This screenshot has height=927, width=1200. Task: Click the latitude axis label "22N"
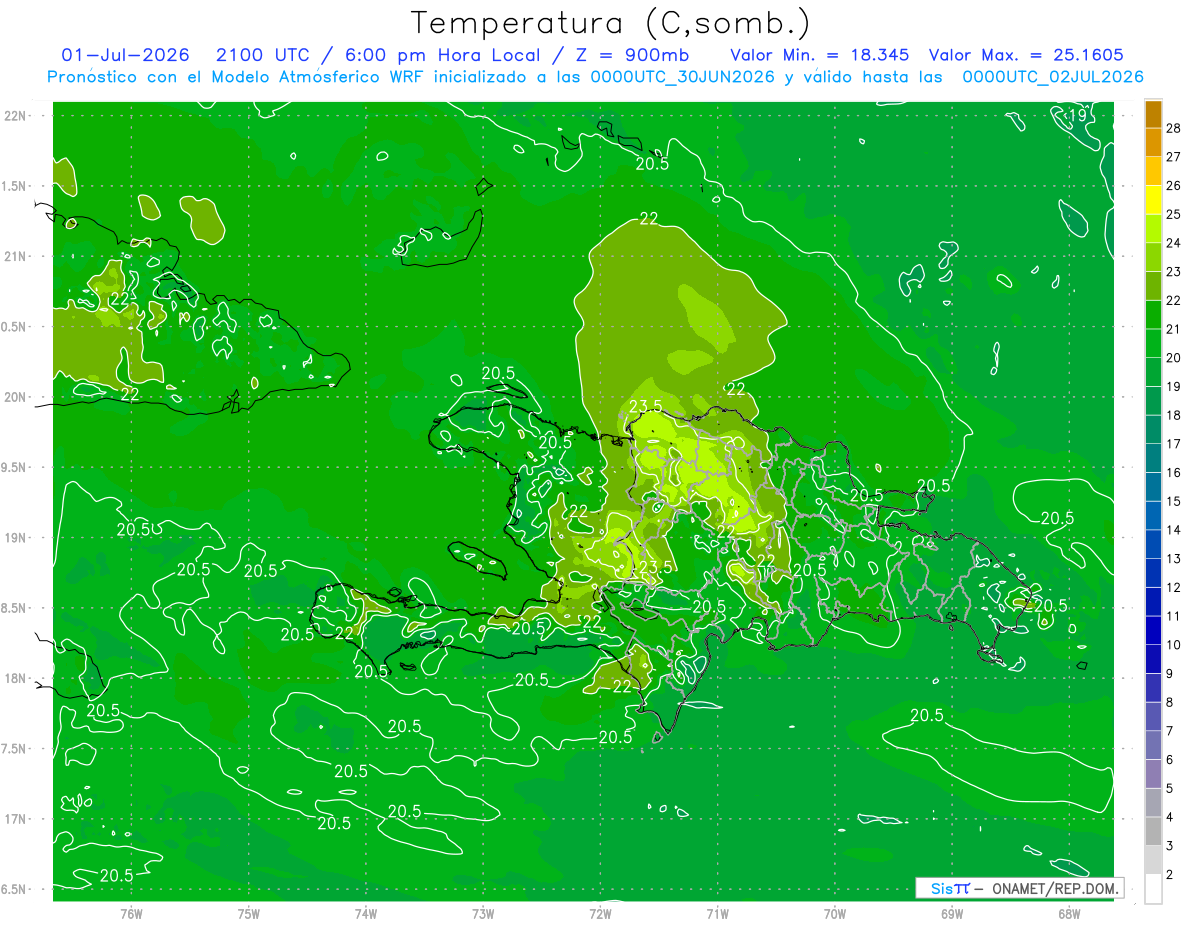click(16, 115)
